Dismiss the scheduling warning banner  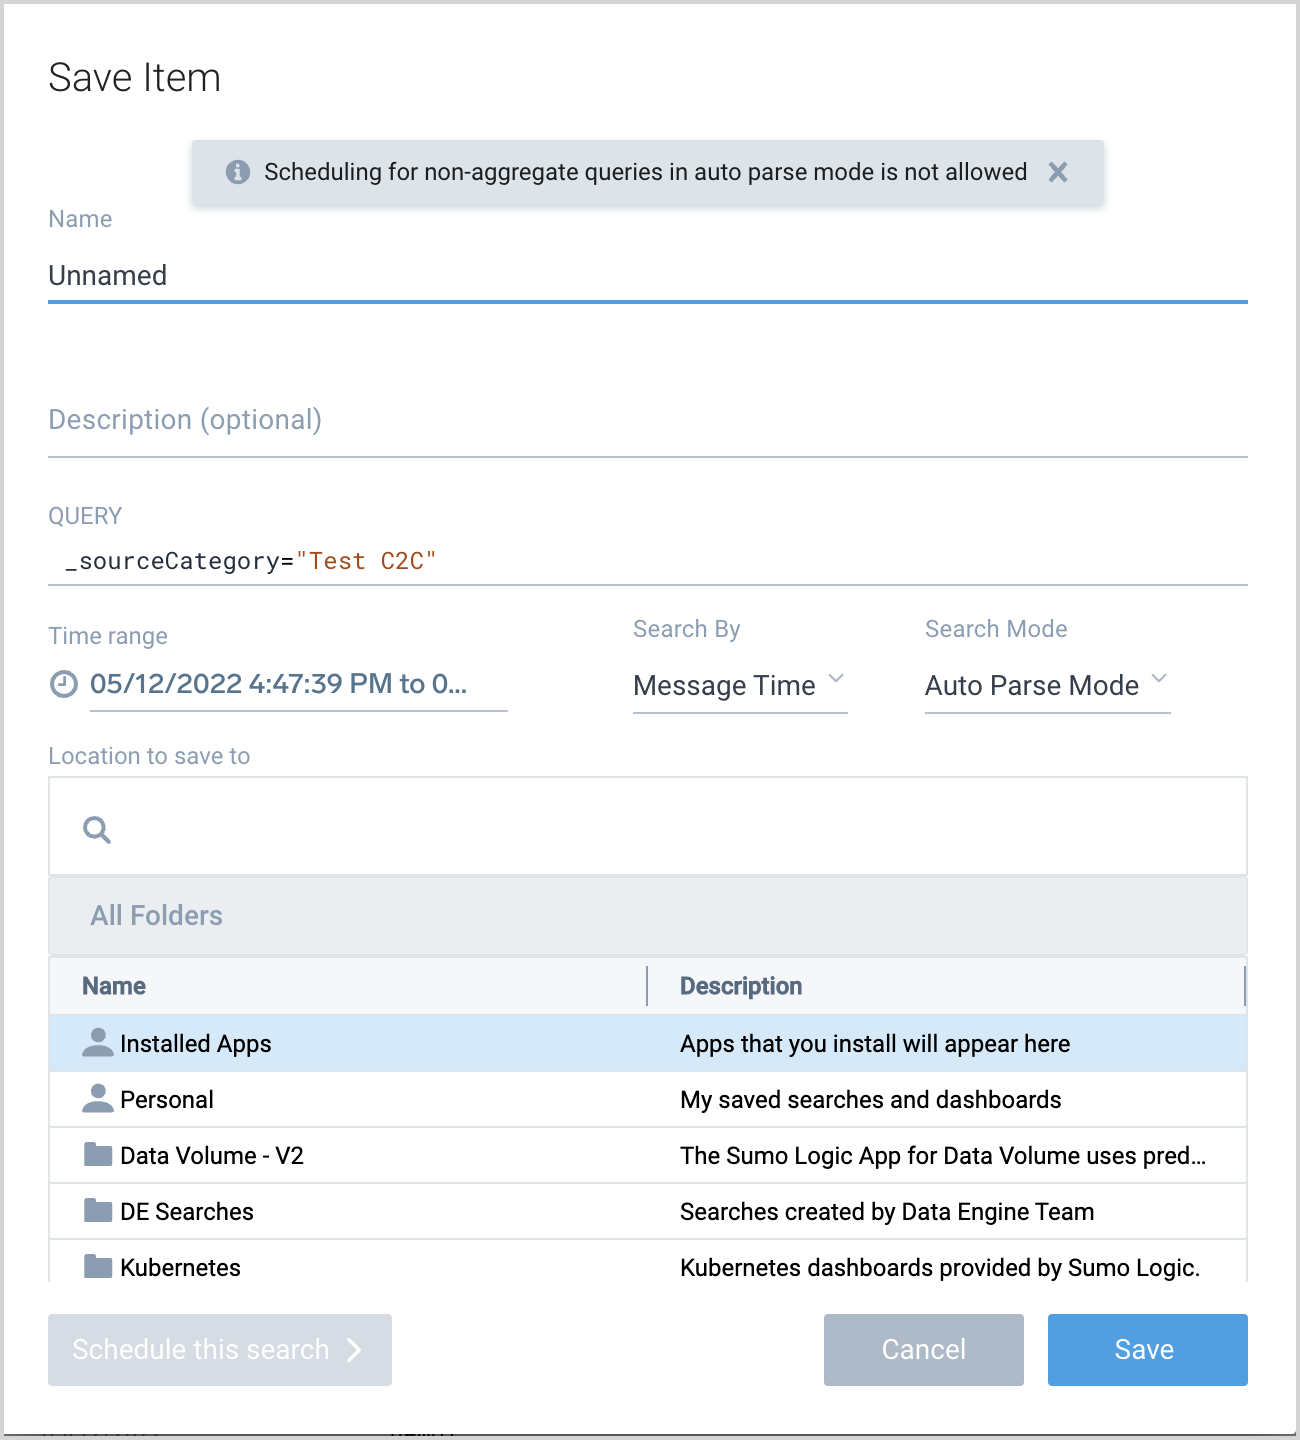coord(1058,171)
